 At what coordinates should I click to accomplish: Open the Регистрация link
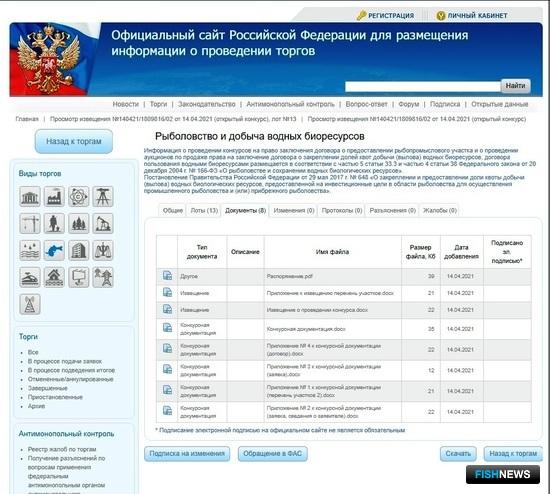pos(391,15)
